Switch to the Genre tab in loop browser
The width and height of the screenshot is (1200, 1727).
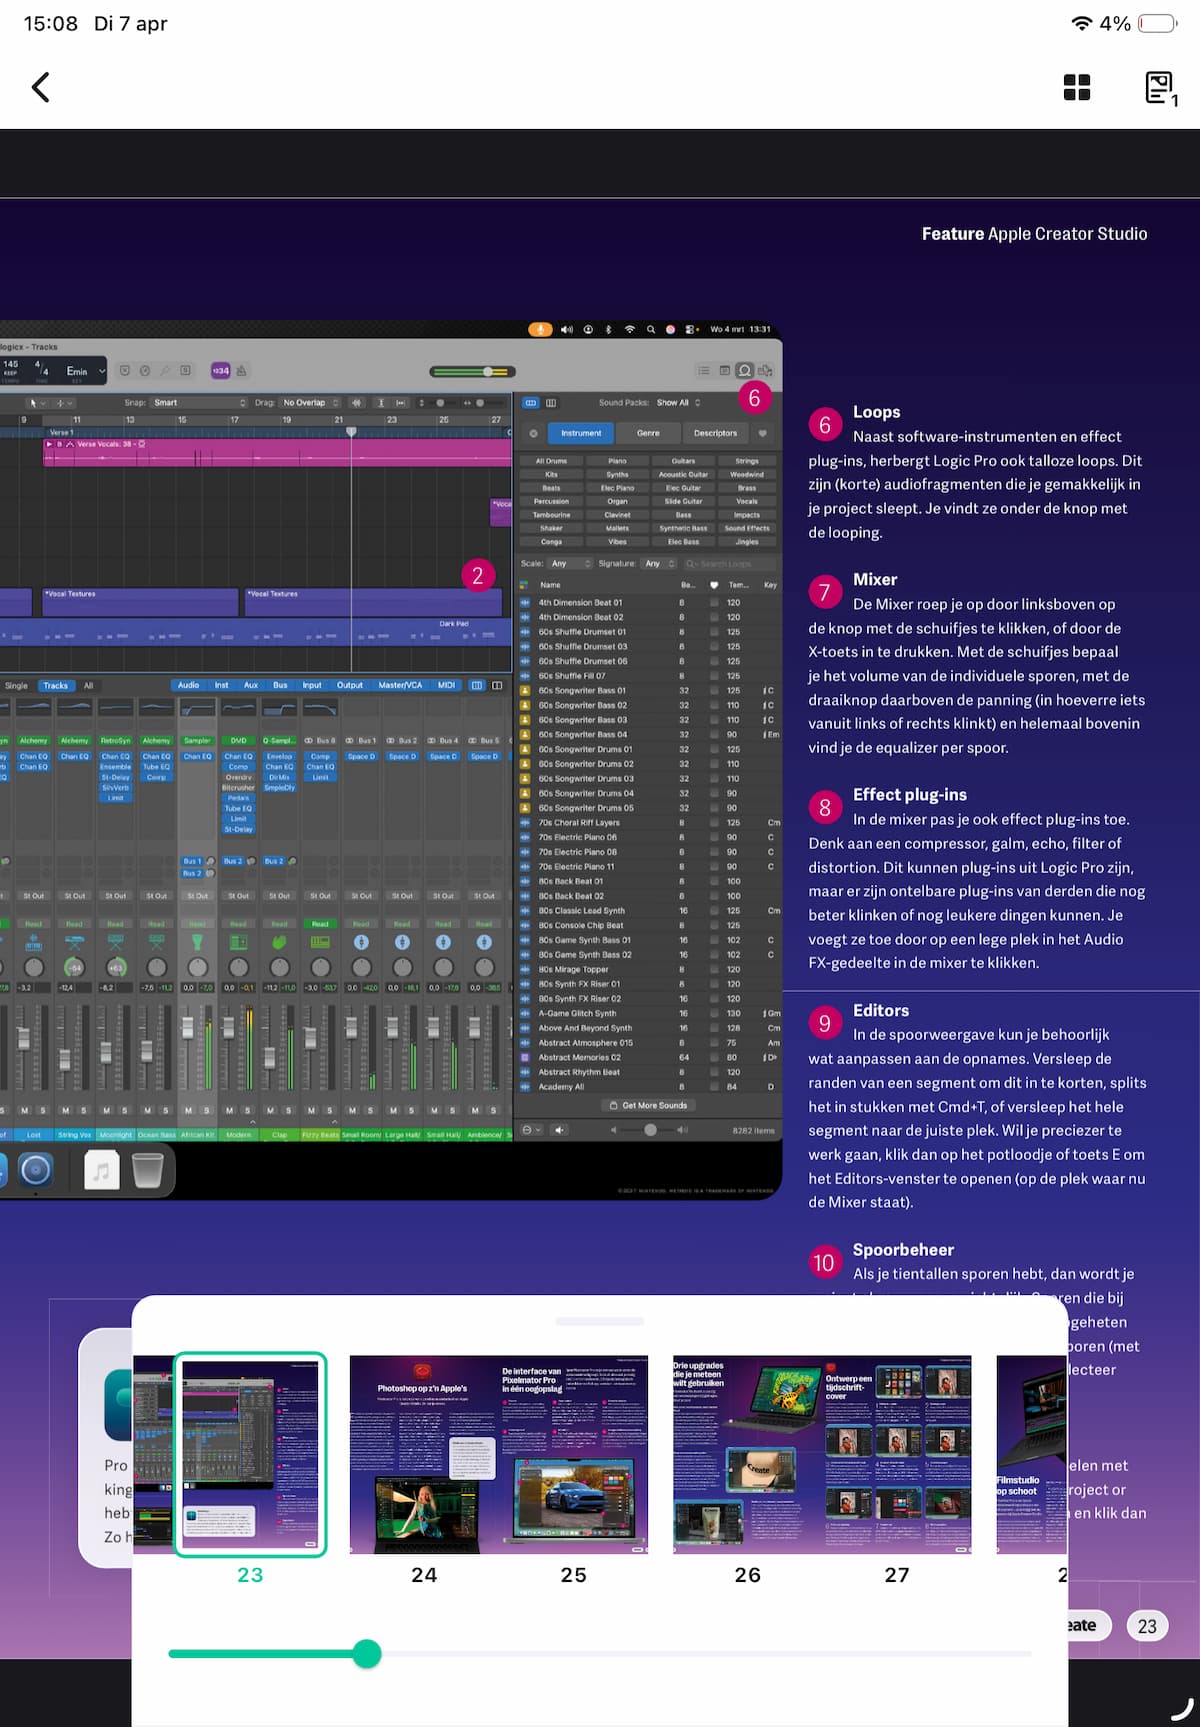[648, 433]
